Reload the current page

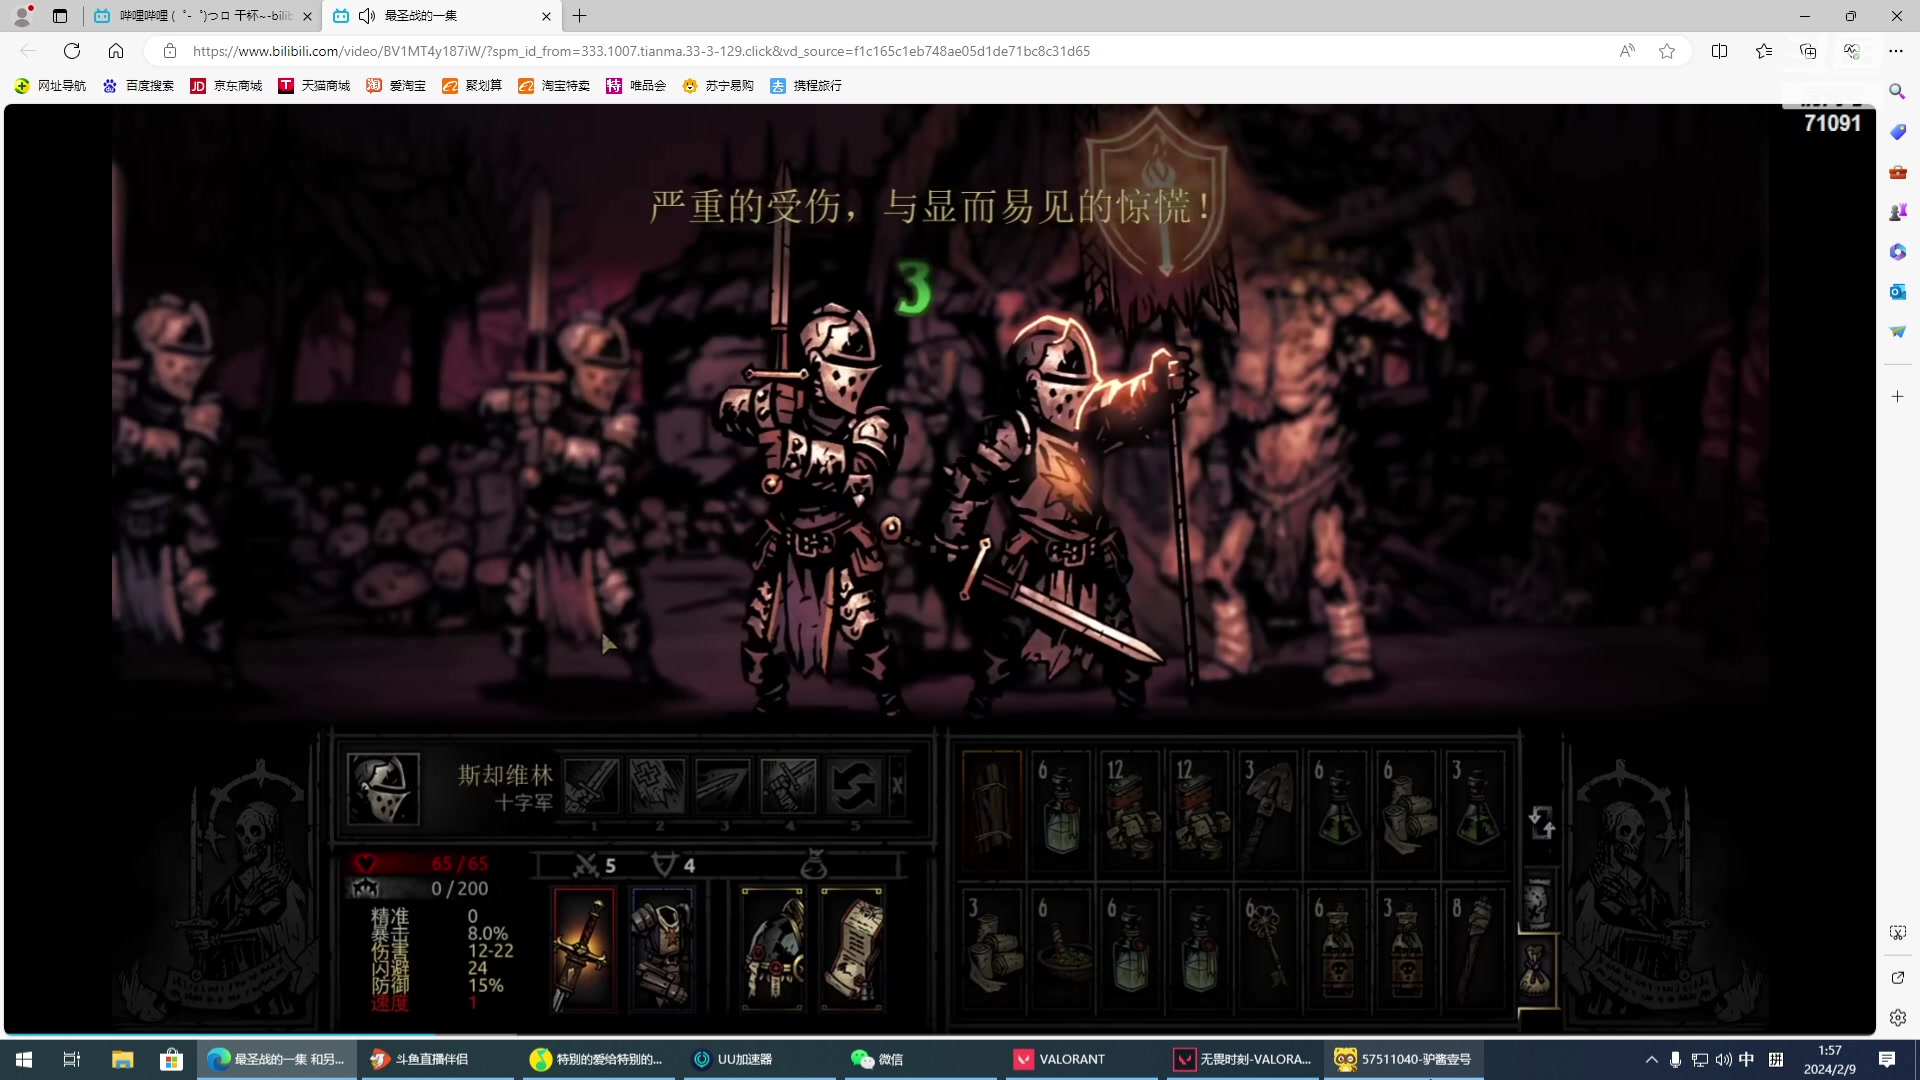point(72,51)
